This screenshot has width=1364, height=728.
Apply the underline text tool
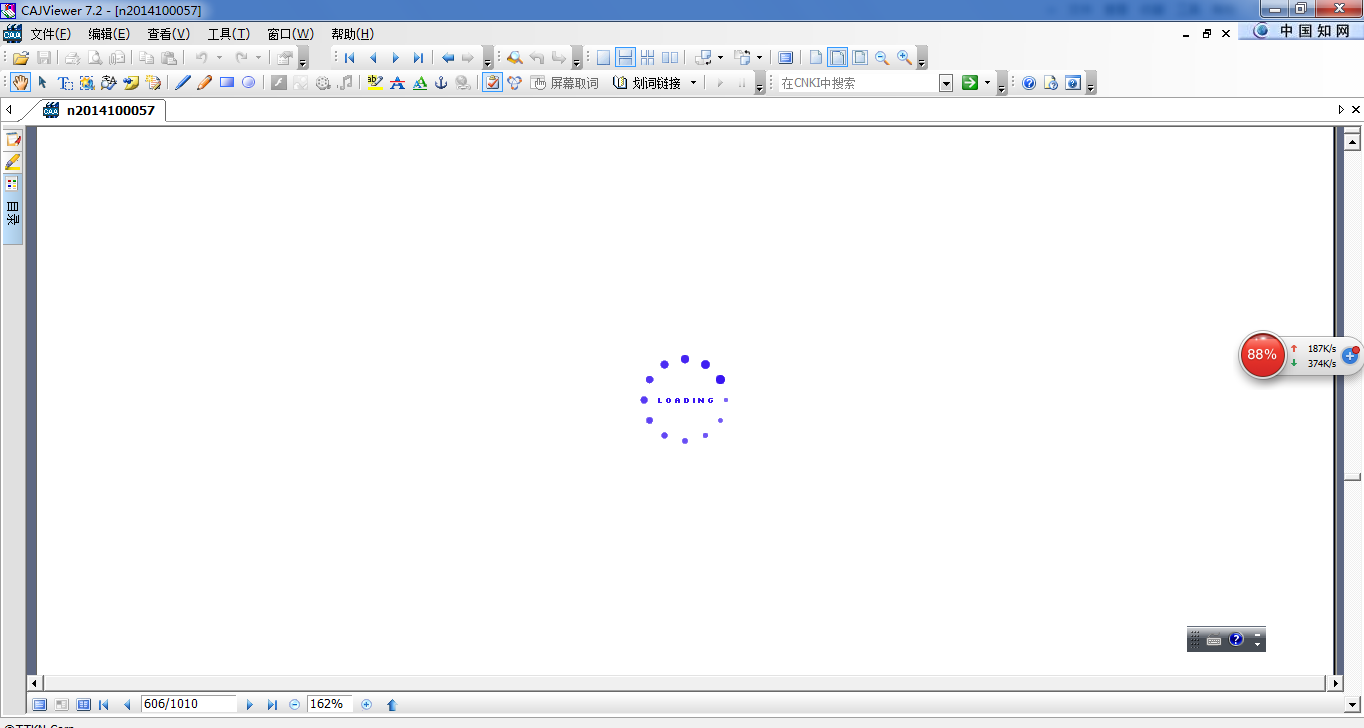click(x=419, y=83)
